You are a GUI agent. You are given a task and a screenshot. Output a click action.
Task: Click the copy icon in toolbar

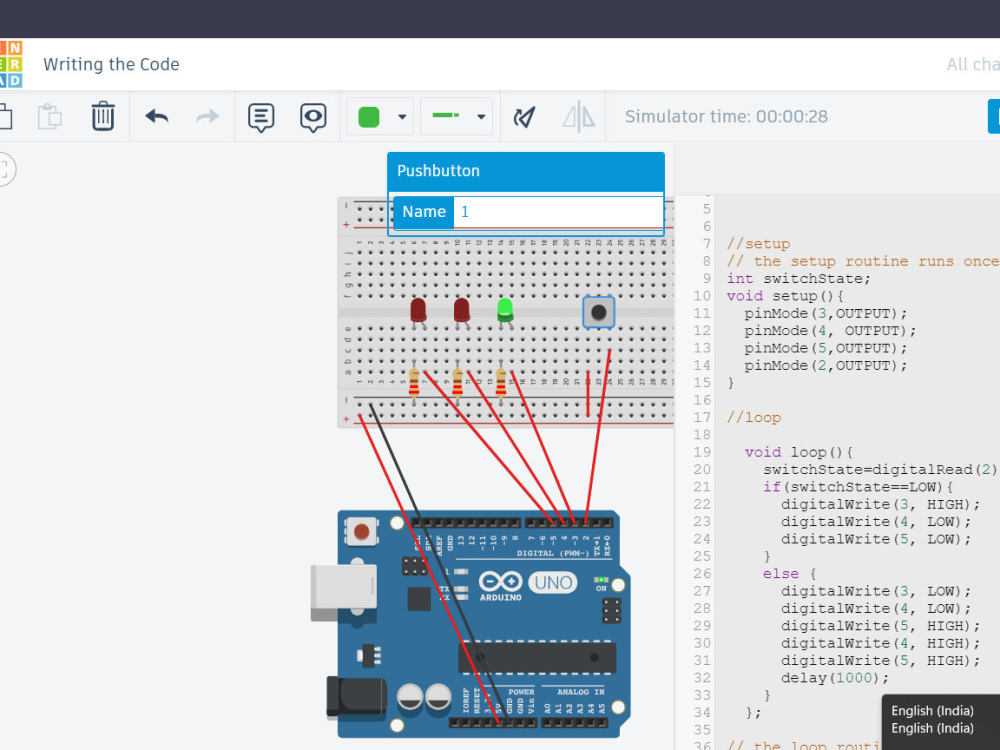[5, 117]
